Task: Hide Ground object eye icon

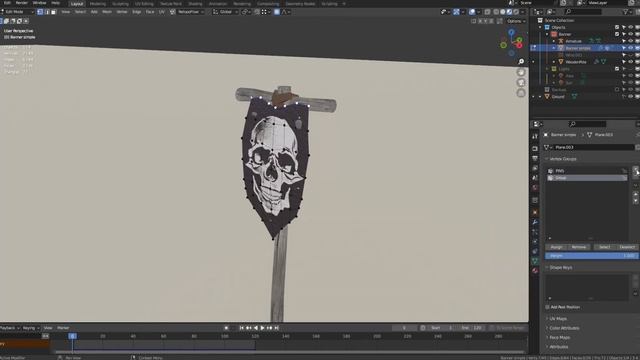Action: click(x=631, y=97)
